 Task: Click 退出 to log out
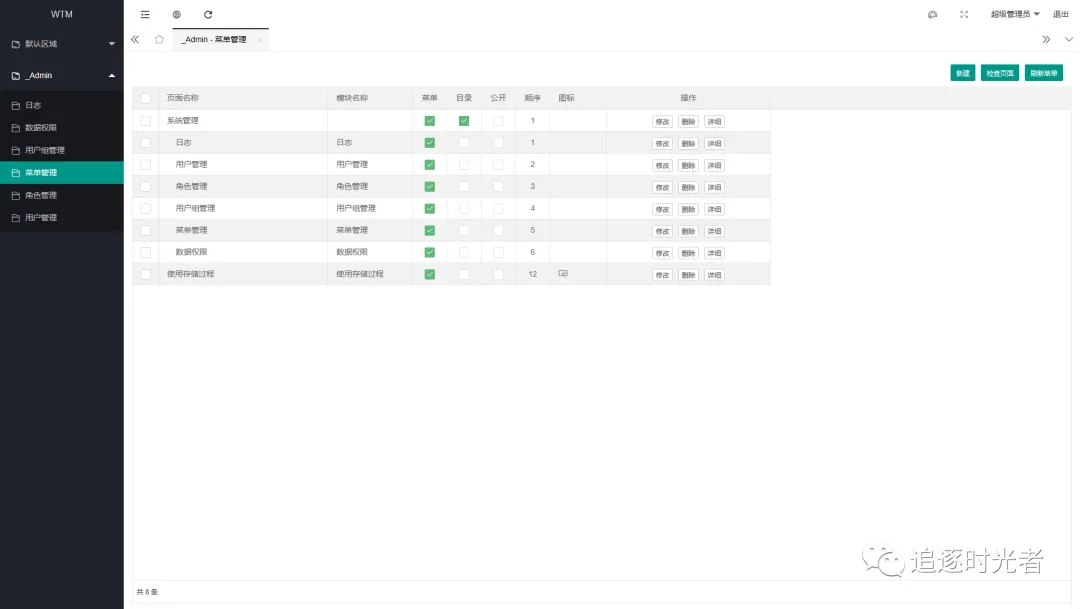pos(1060,14)
